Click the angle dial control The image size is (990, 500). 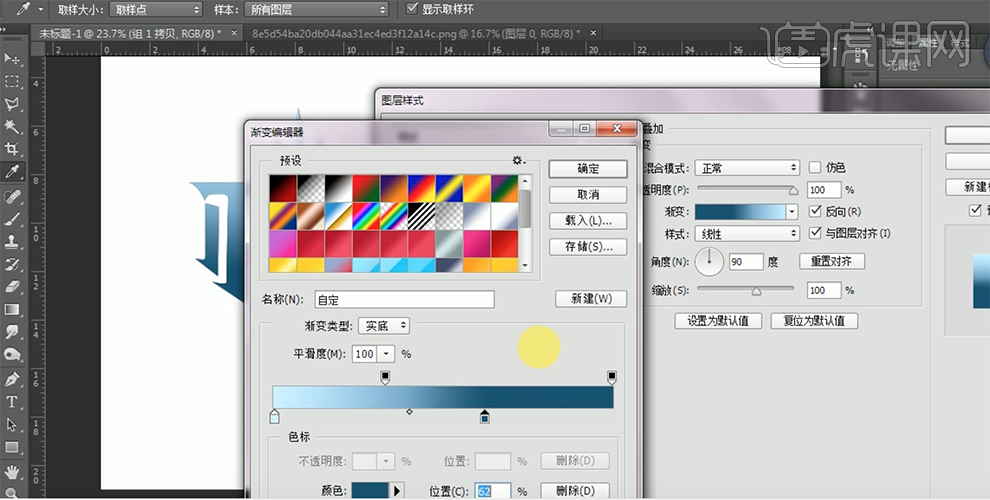[x=709, y=261]
